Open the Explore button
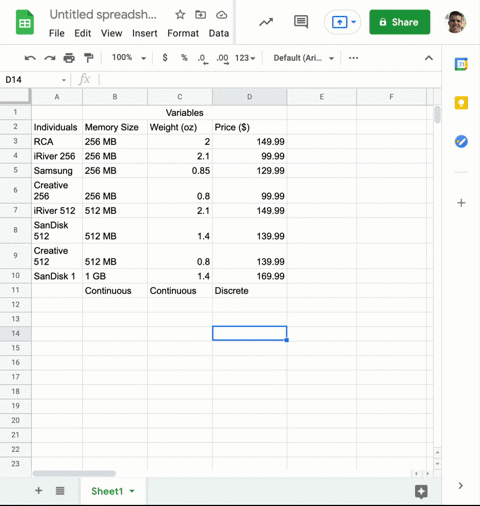480x506 pixels. (421, 492)
